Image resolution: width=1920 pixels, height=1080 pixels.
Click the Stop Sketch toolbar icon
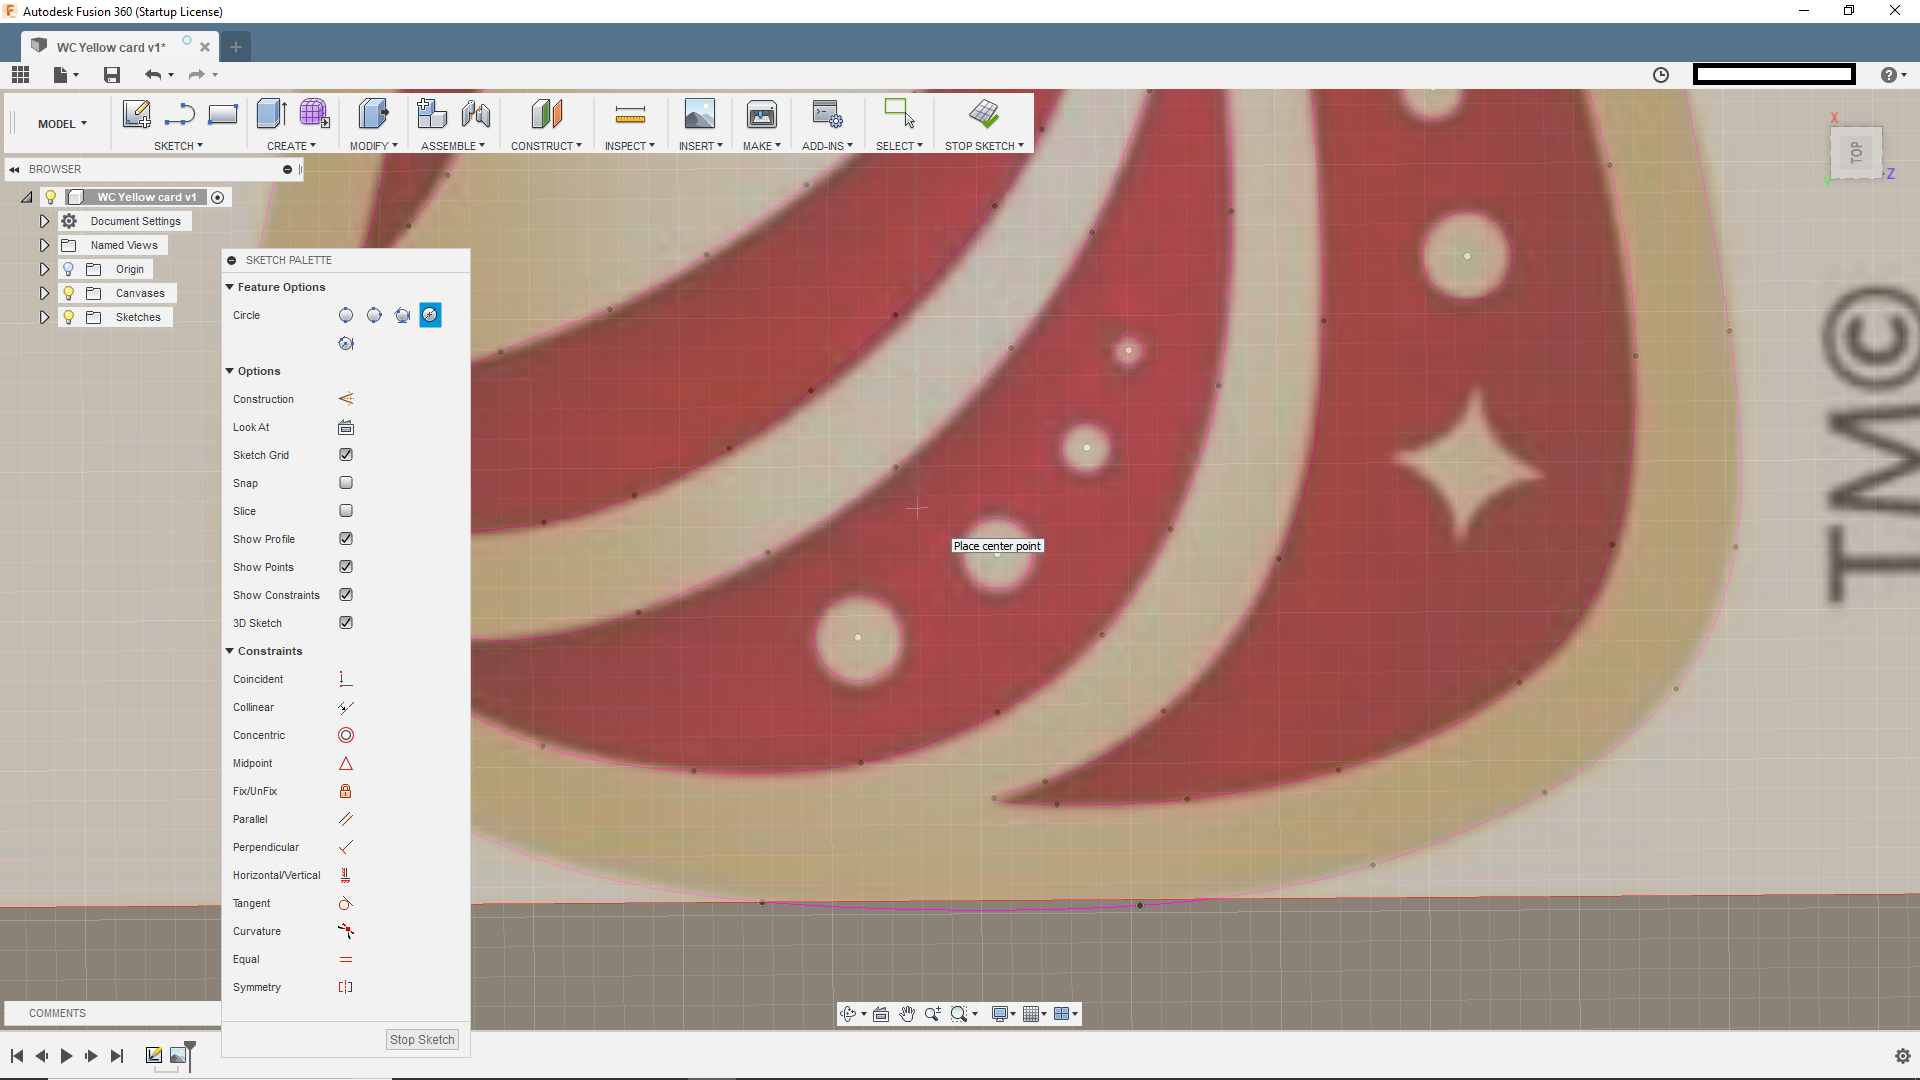(x=984, y=113)
